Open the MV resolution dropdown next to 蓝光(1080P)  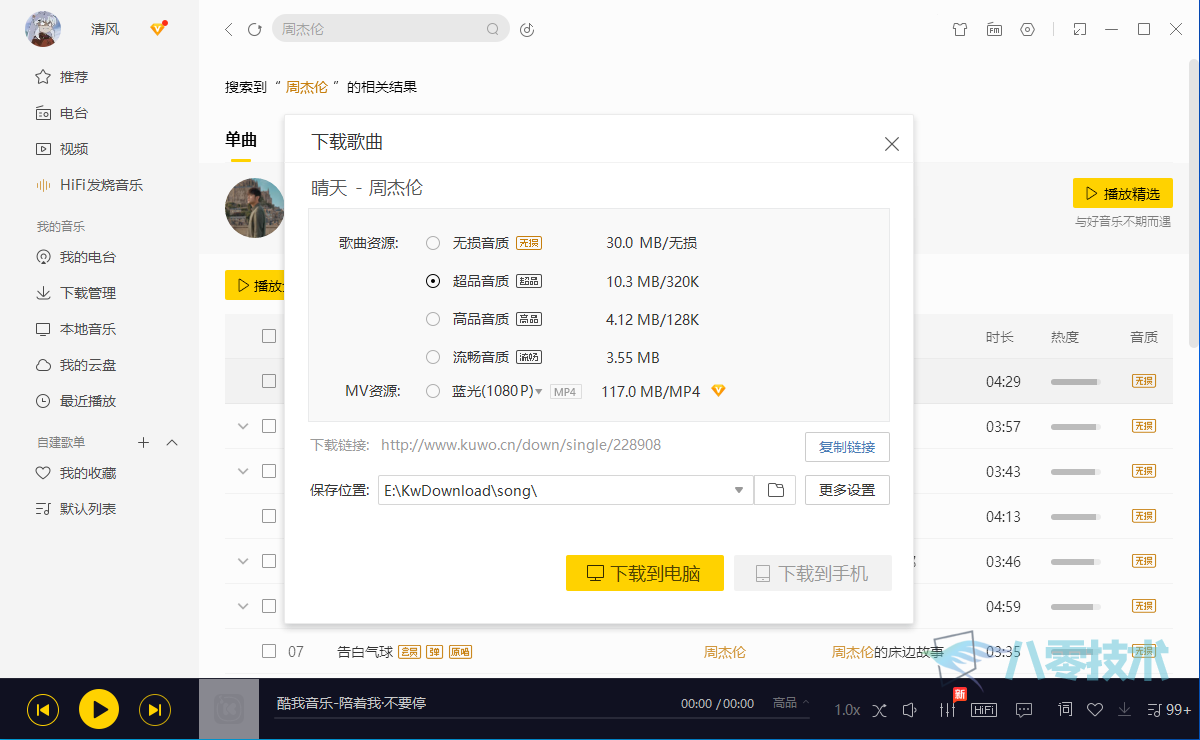pos(539,391)
